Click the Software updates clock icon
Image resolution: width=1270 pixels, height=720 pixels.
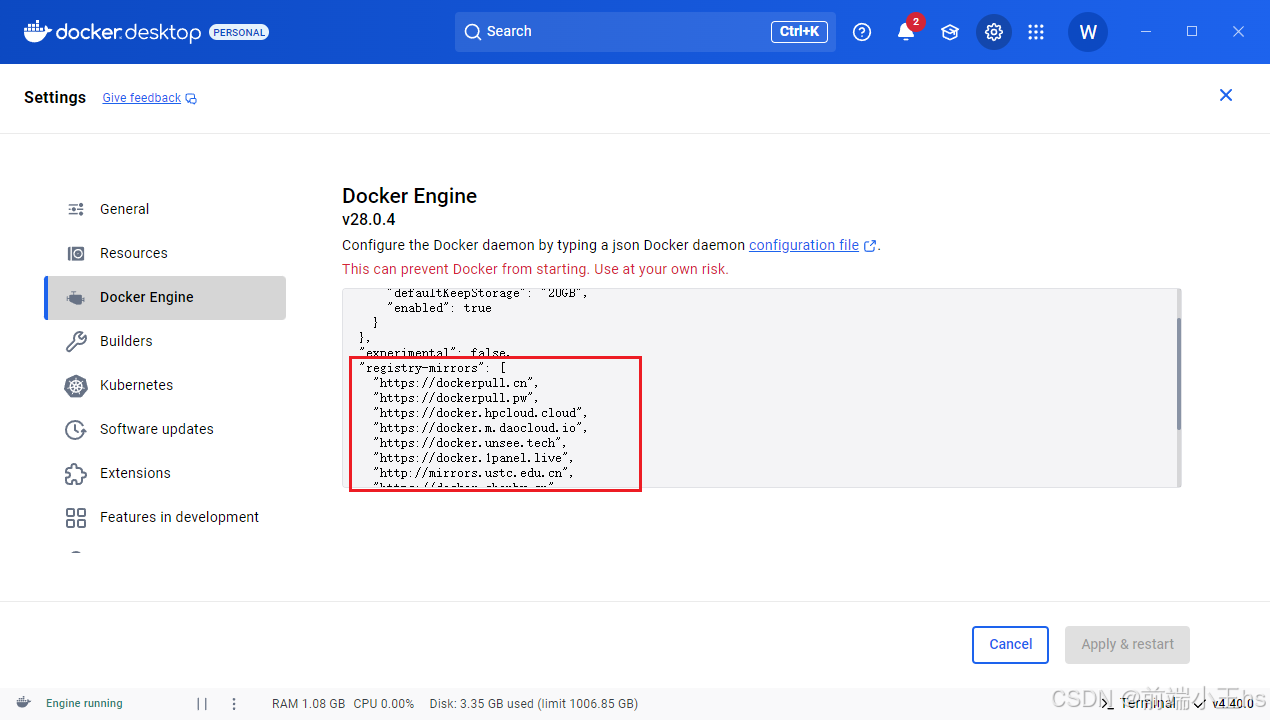[76, 429]
